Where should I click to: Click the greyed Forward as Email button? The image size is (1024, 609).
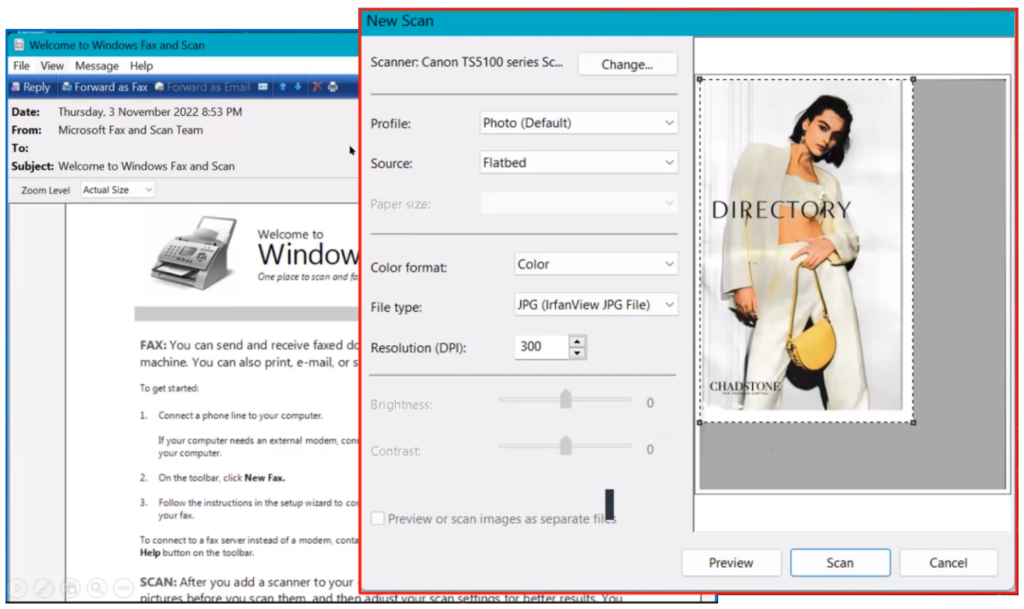[x=202, y=87]
